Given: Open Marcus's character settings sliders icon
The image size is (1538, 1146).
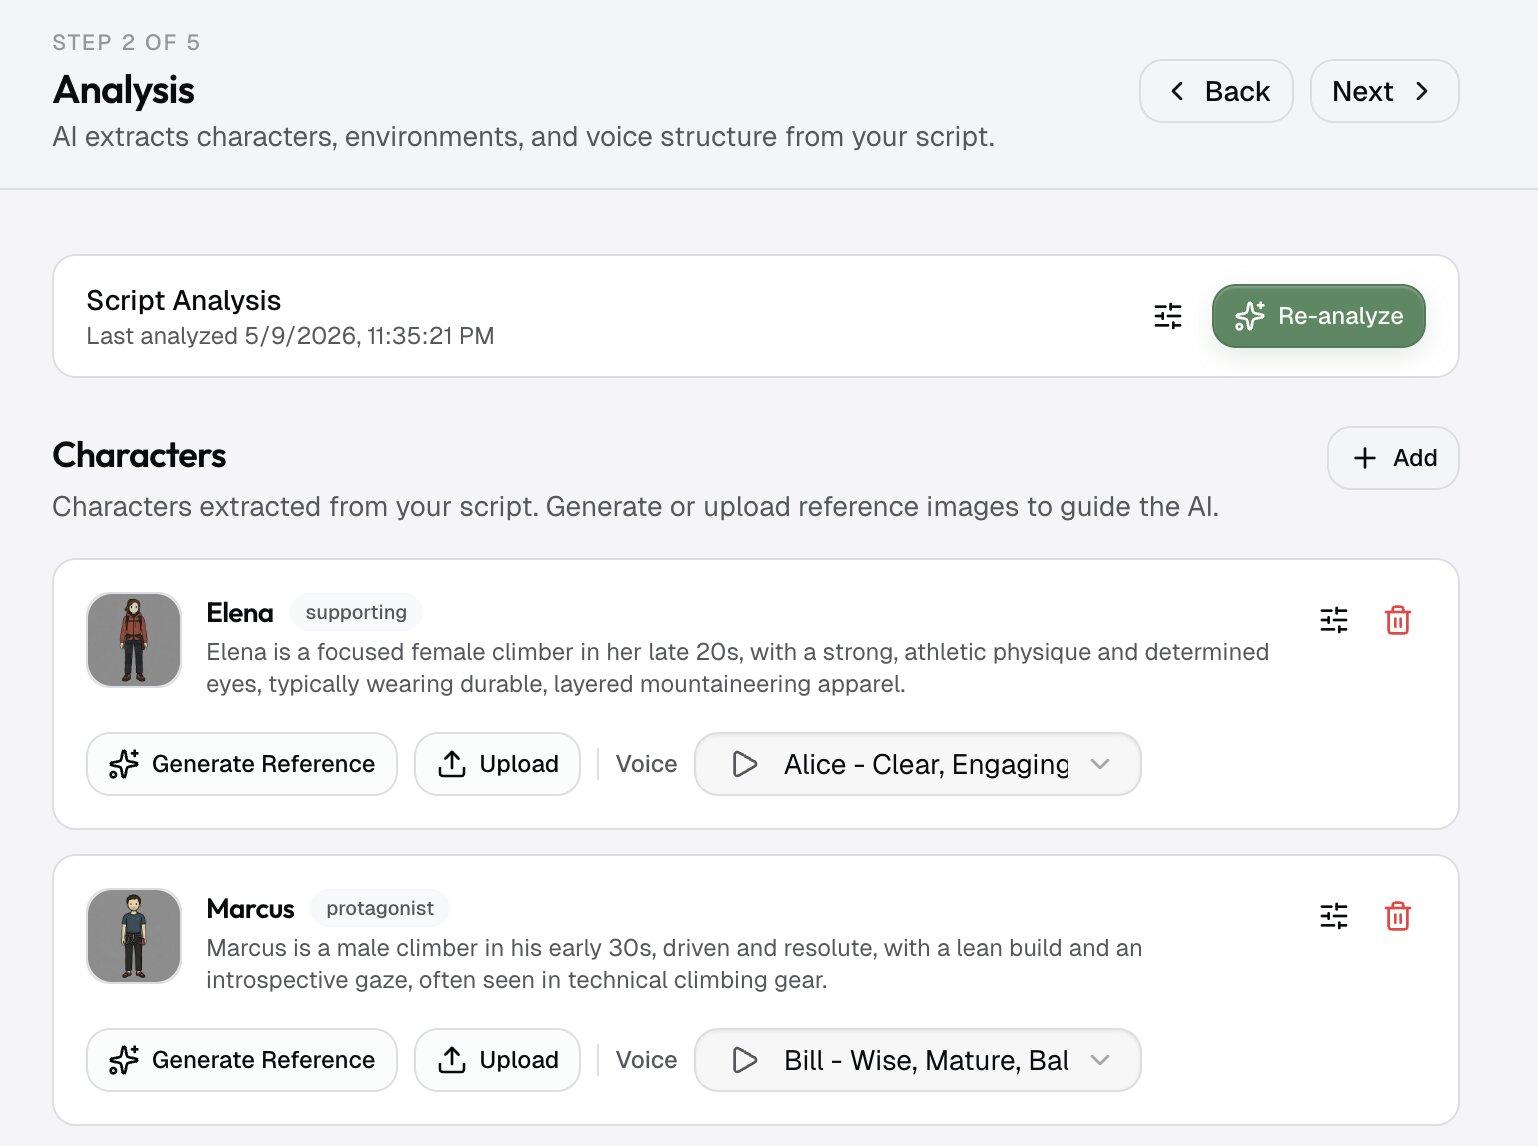Looking at the screenshot, I should pos(1334,916).
